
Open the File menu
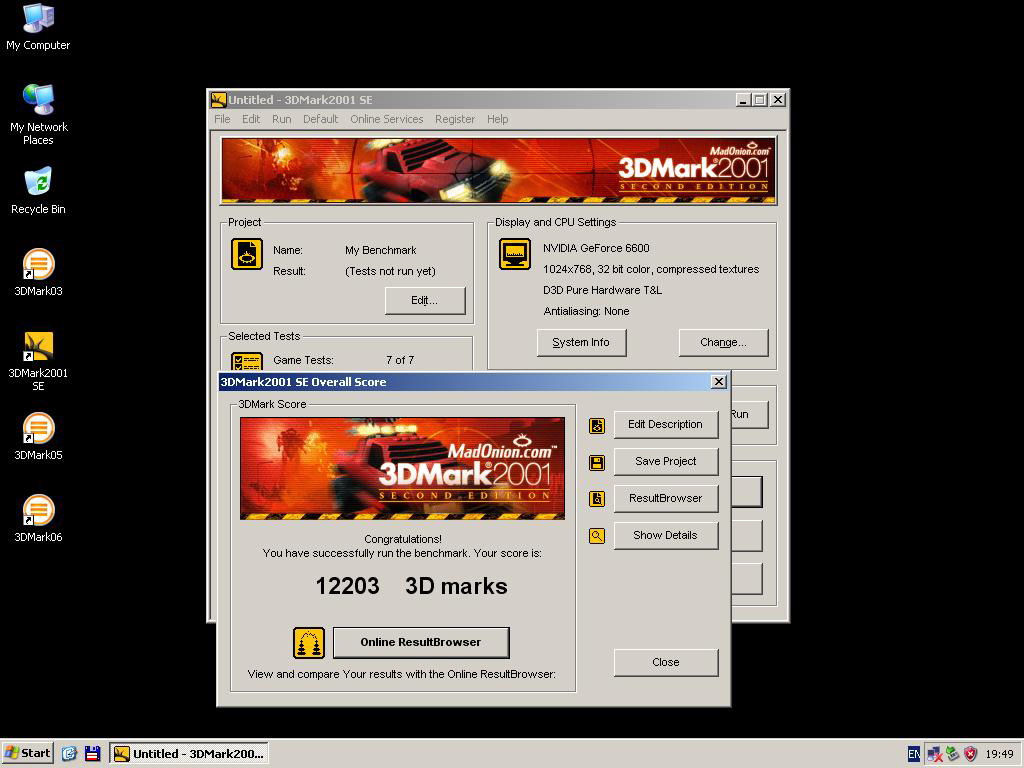(222, 119)
